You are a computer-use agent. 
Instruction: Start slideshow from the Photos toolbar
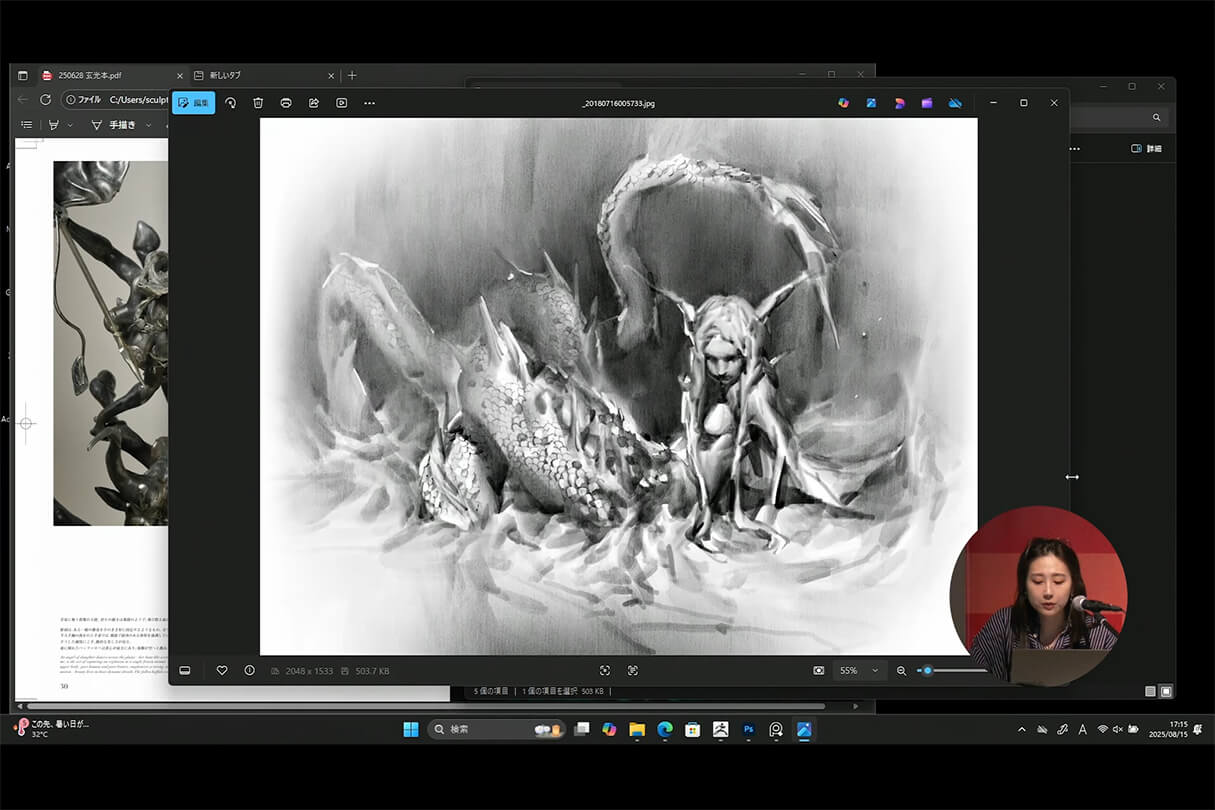coord(341,103)
